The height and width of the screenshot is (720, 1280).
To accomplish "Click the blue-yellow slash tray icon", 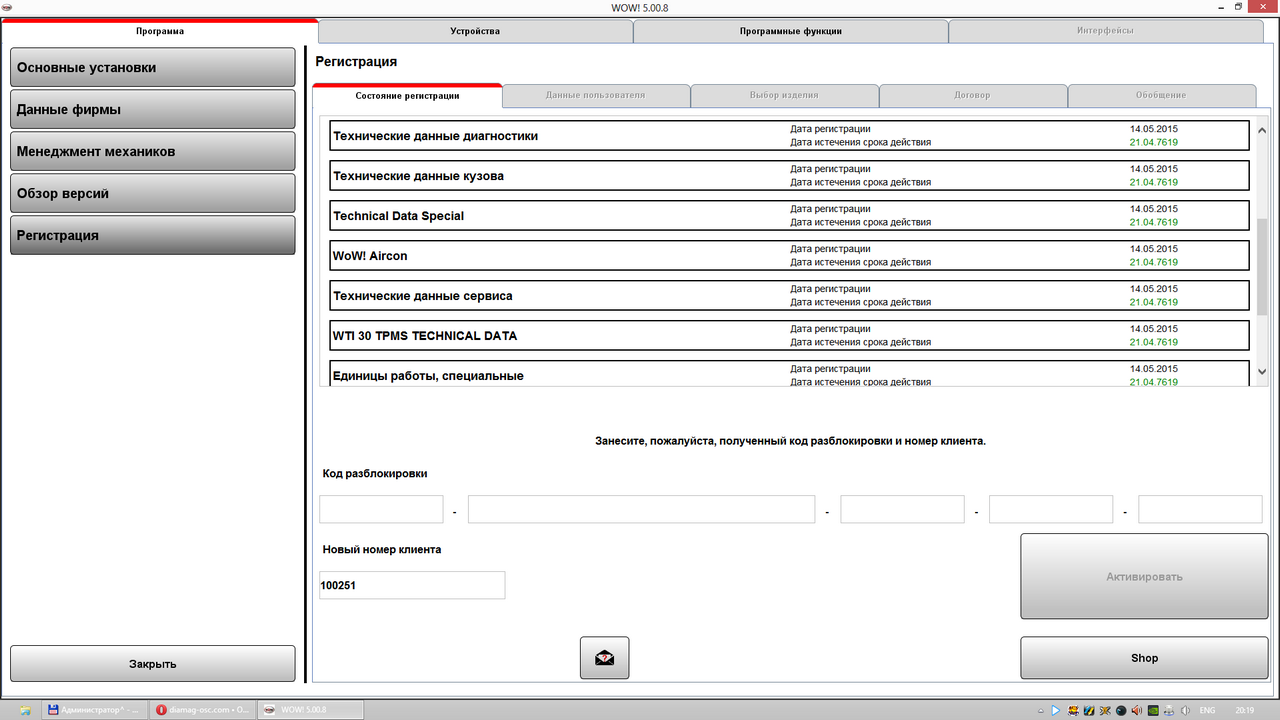I will coord(1089,710).
